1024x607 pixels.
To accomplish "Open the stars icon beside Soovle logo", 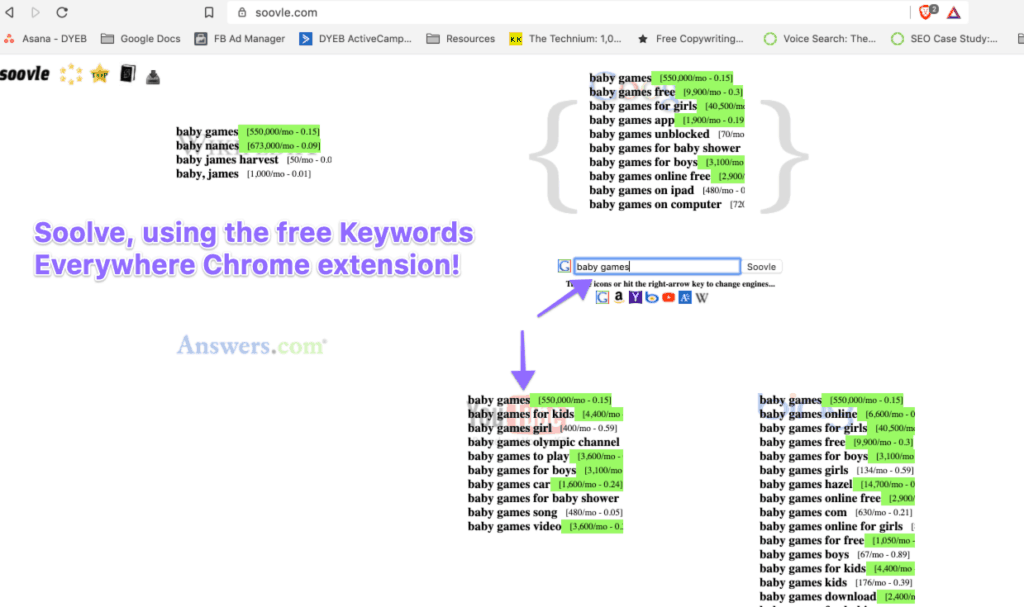I will [x=71, y=74].
